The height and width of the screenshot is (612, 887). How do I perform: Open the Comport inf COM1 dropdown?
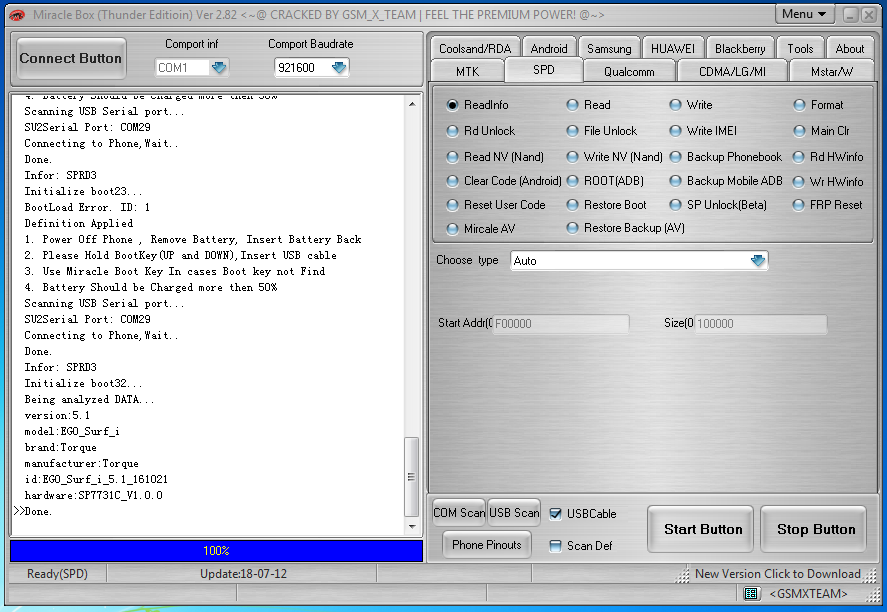click(x=218, y=68)
